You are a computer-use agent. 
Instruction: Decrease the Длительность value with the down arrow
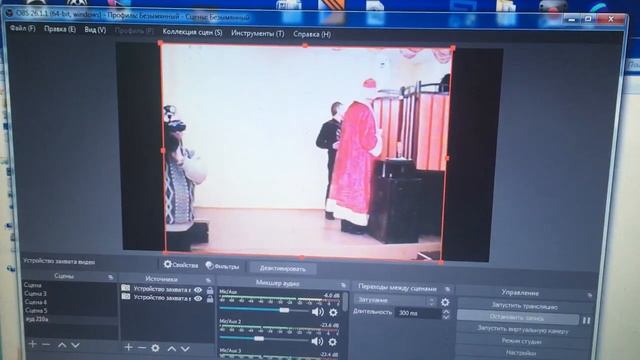coord(446,317)
